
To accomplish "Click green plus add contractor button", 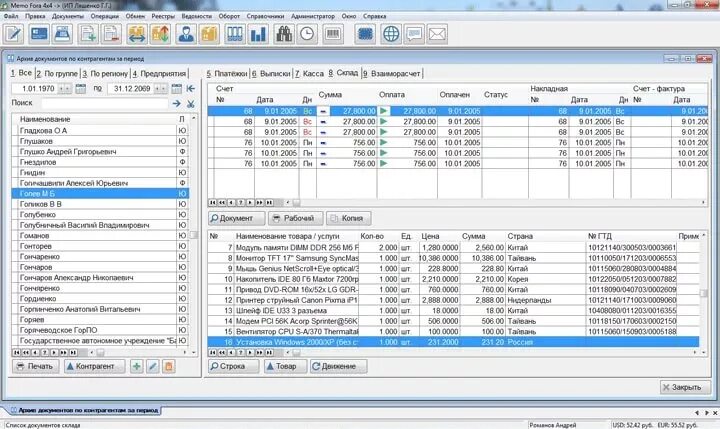I will click(x=136, y=367).
